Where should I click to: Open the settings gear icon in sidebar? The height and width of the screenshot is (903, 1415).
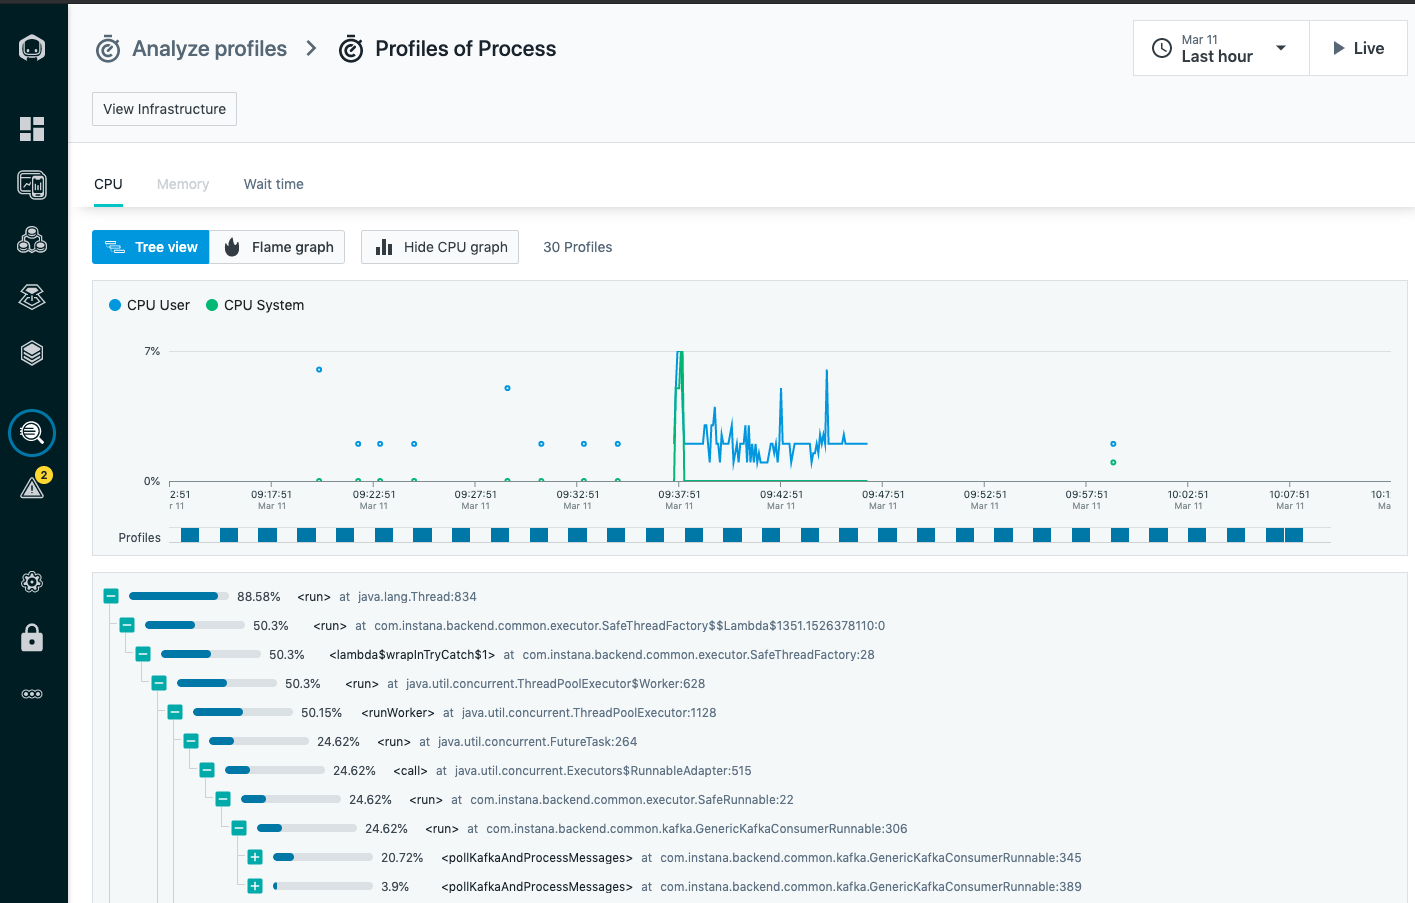point(32,582)
